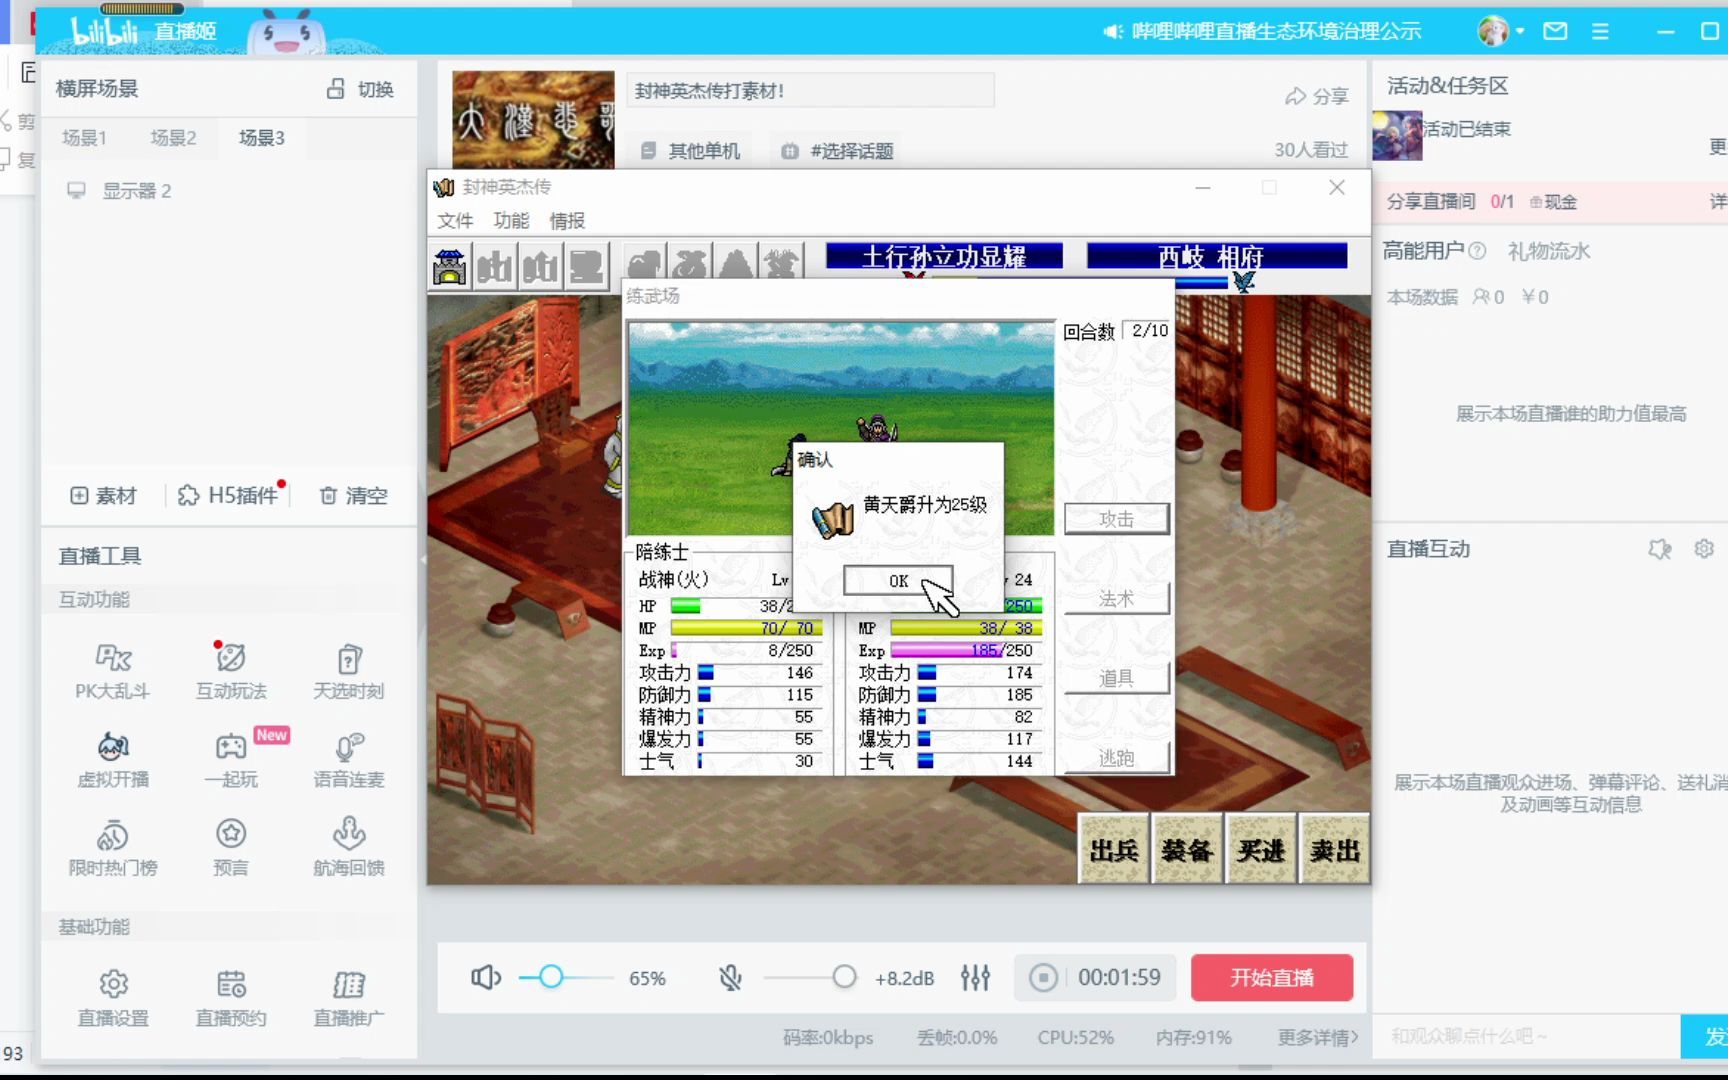Click 买进 button
The image size is (1728, 1080).
coord(1261,849)
